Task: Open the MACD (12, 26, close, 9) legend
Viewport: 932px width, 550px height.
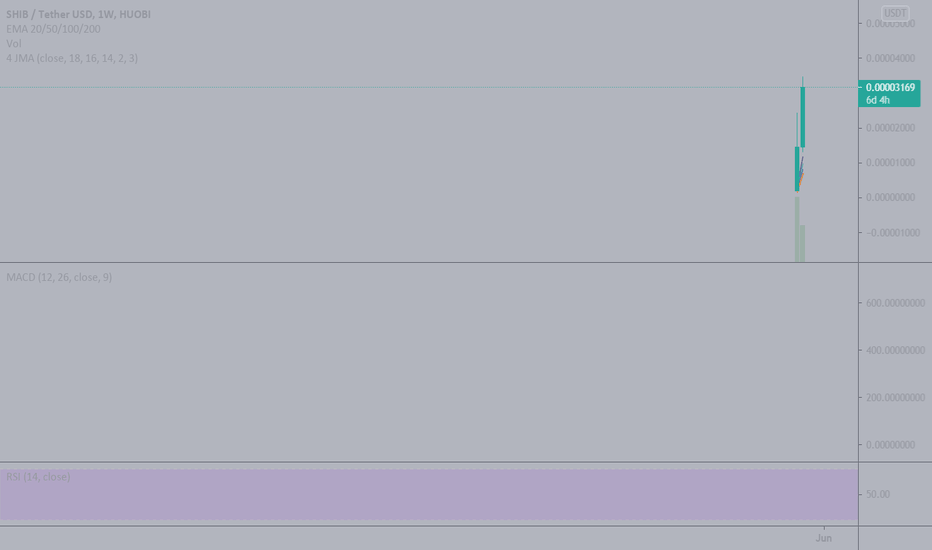Action: point(59,277)
